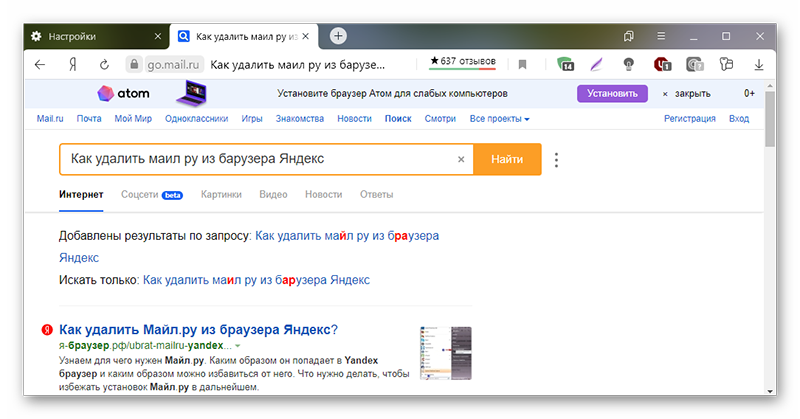Image resolution: width=800 pixels, height=419 pixels.
Task: Open Yandex home via the Я icon
Action: (x=73, y=64)
